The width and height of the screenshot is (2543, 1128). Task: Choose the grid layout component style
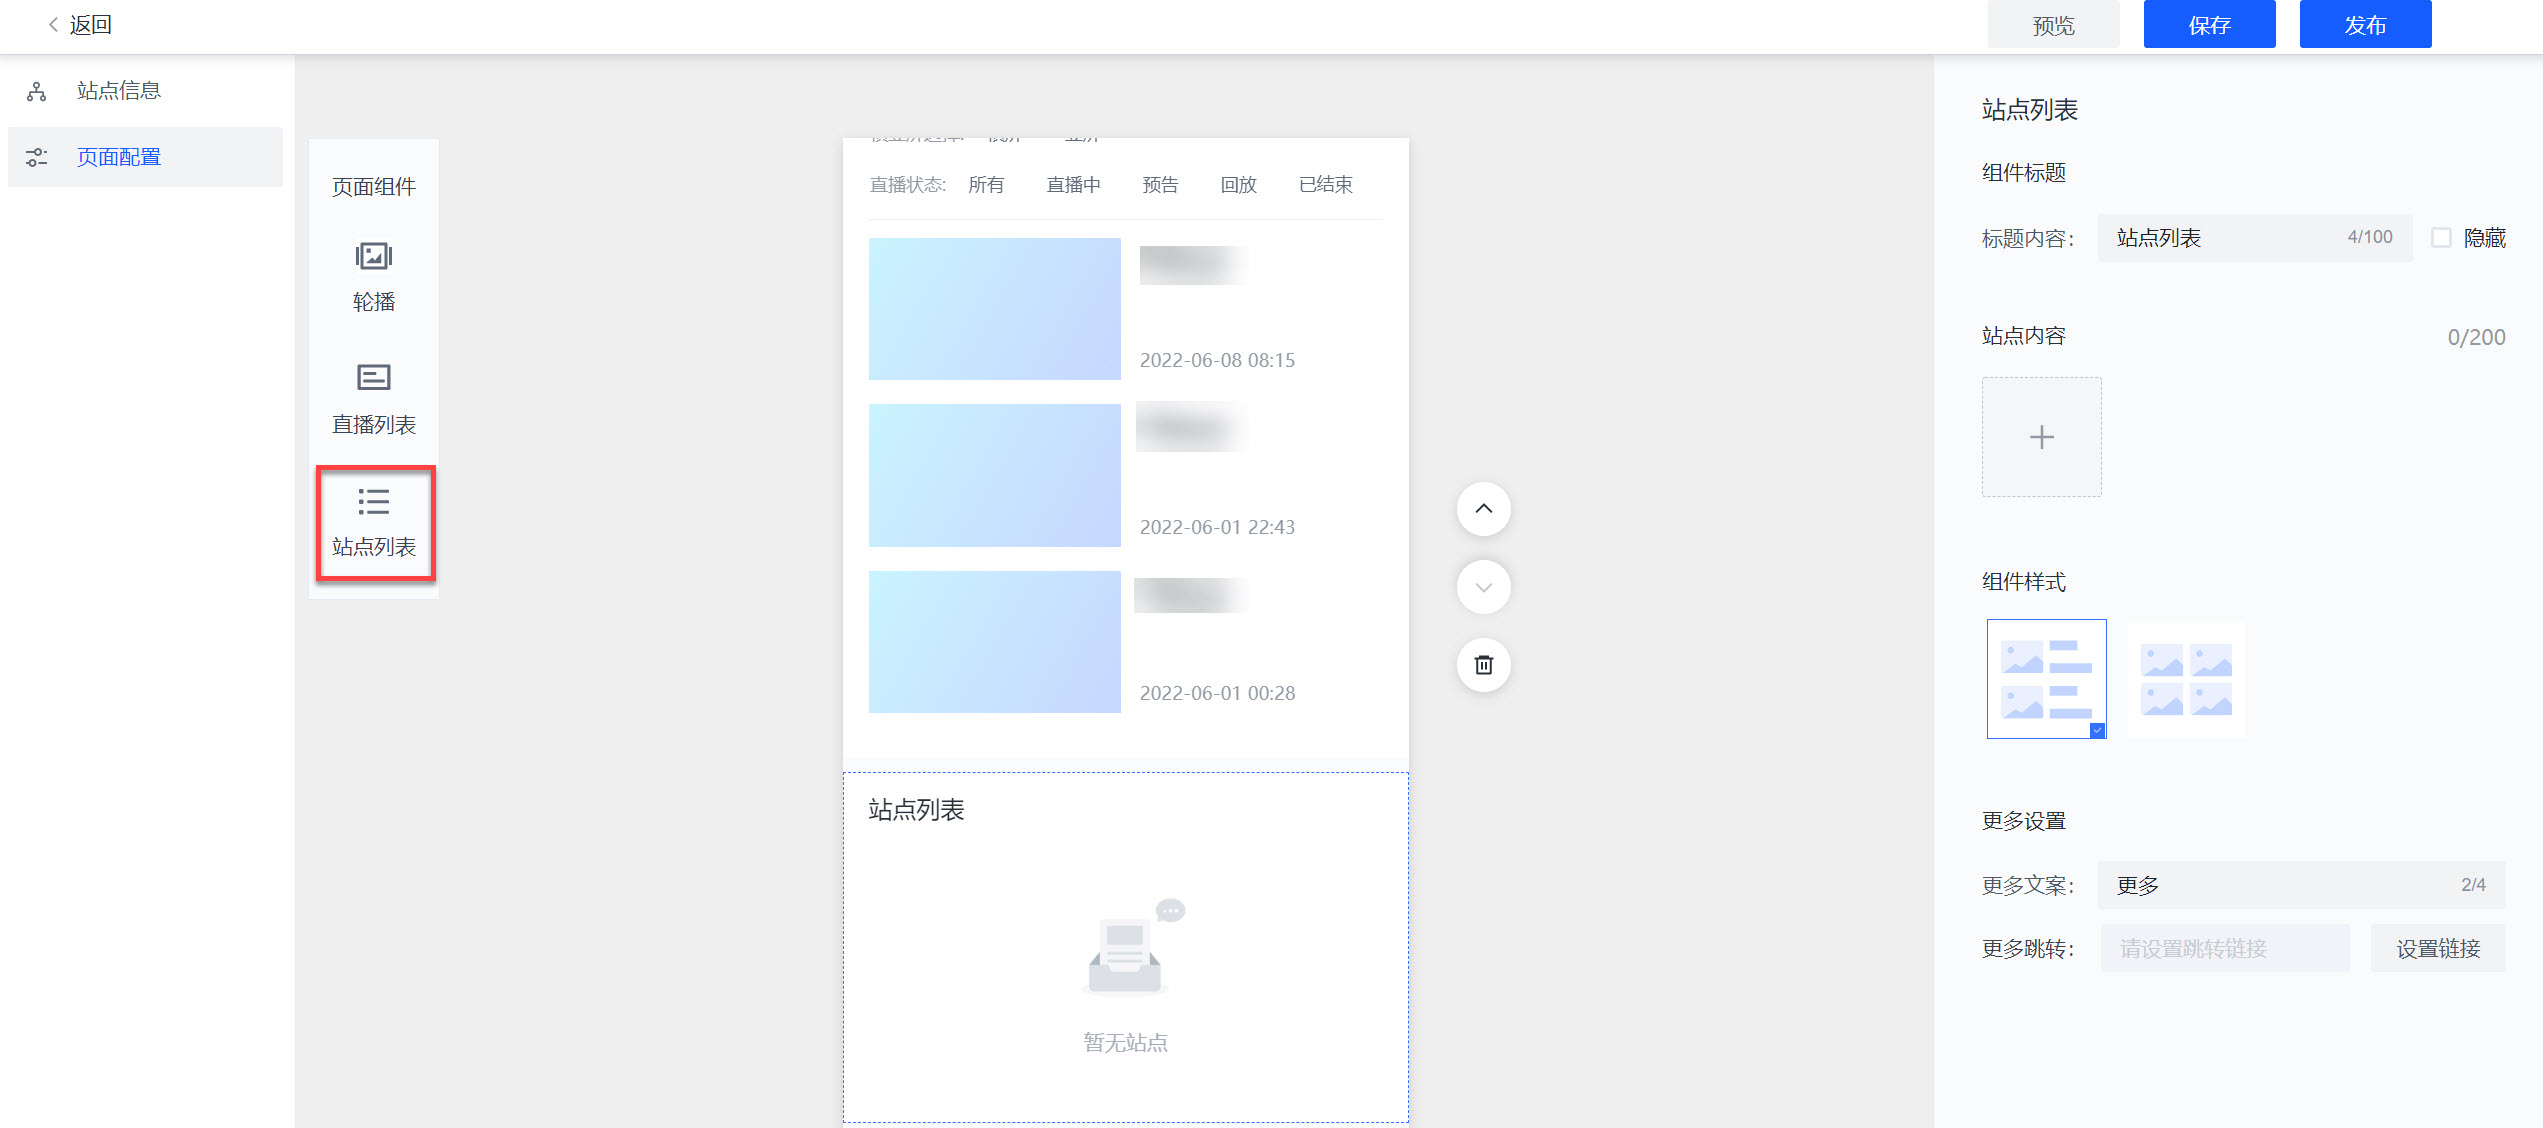(x=2186, y=679)
